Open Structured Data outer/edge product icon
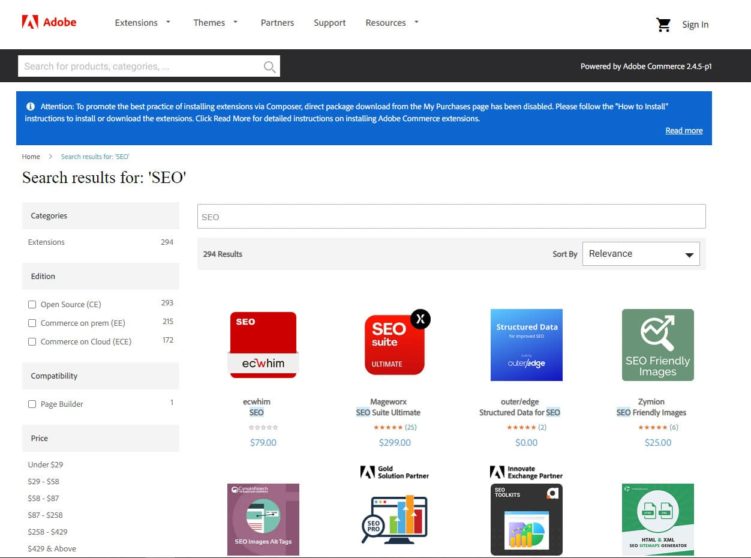751x558 pixels. (x=526, y=345)
